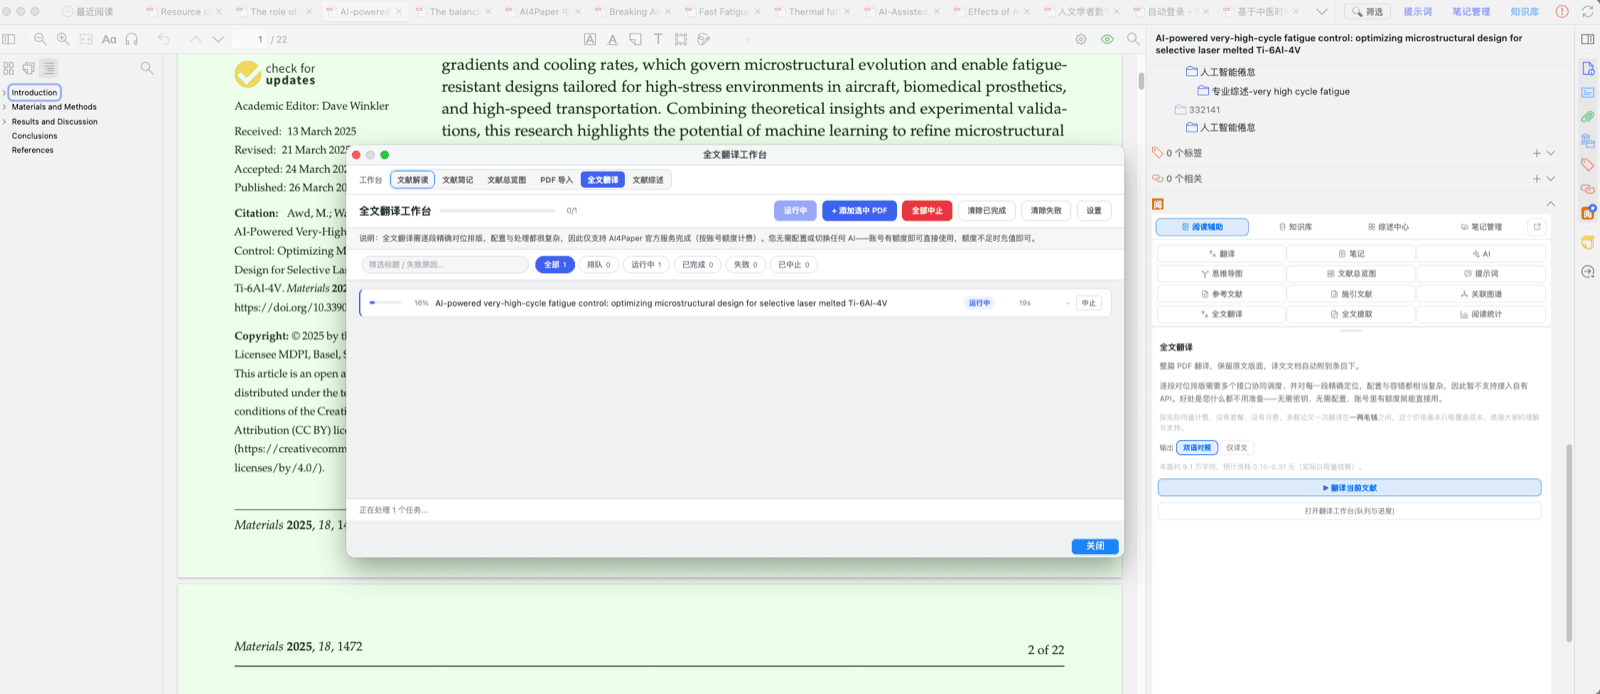Select the sticky note annotation tool
Image resolution: width=1600 pixels, height=694 pixels.
click(635, 39)
